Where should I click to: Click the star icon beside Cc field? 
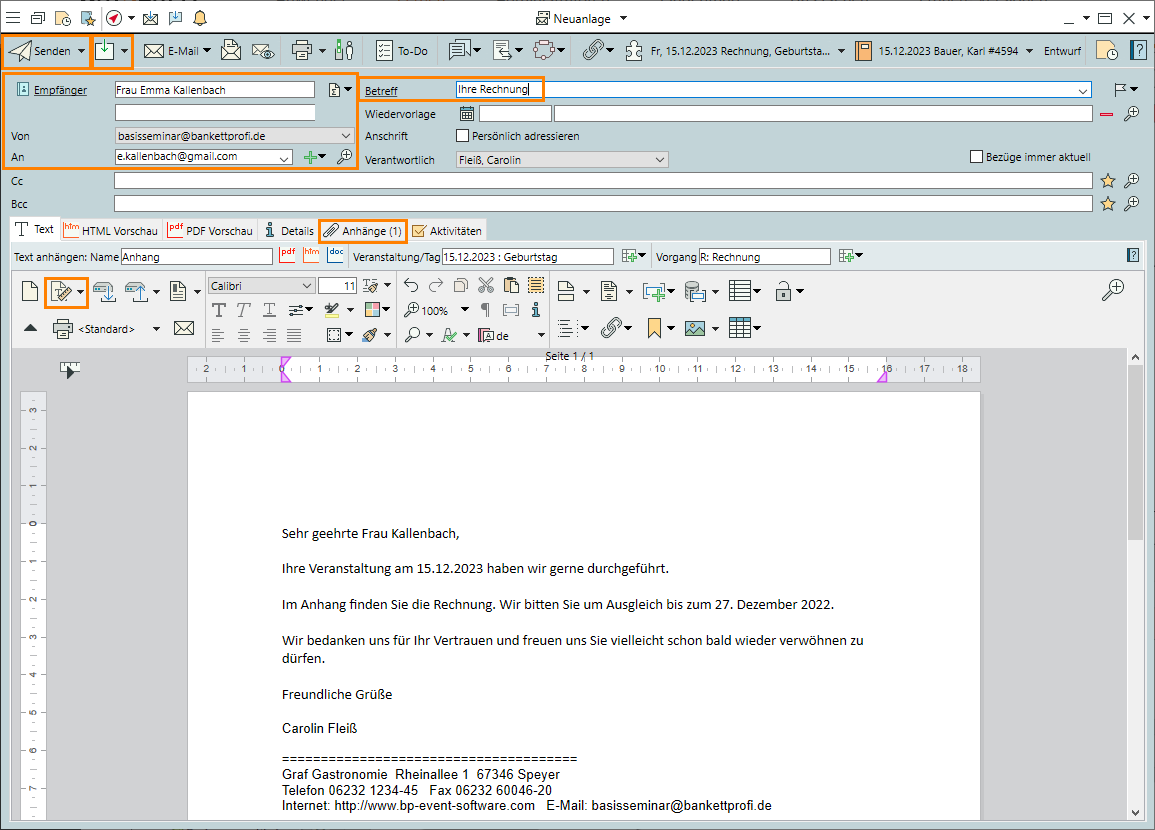(x=1108, y=181)
